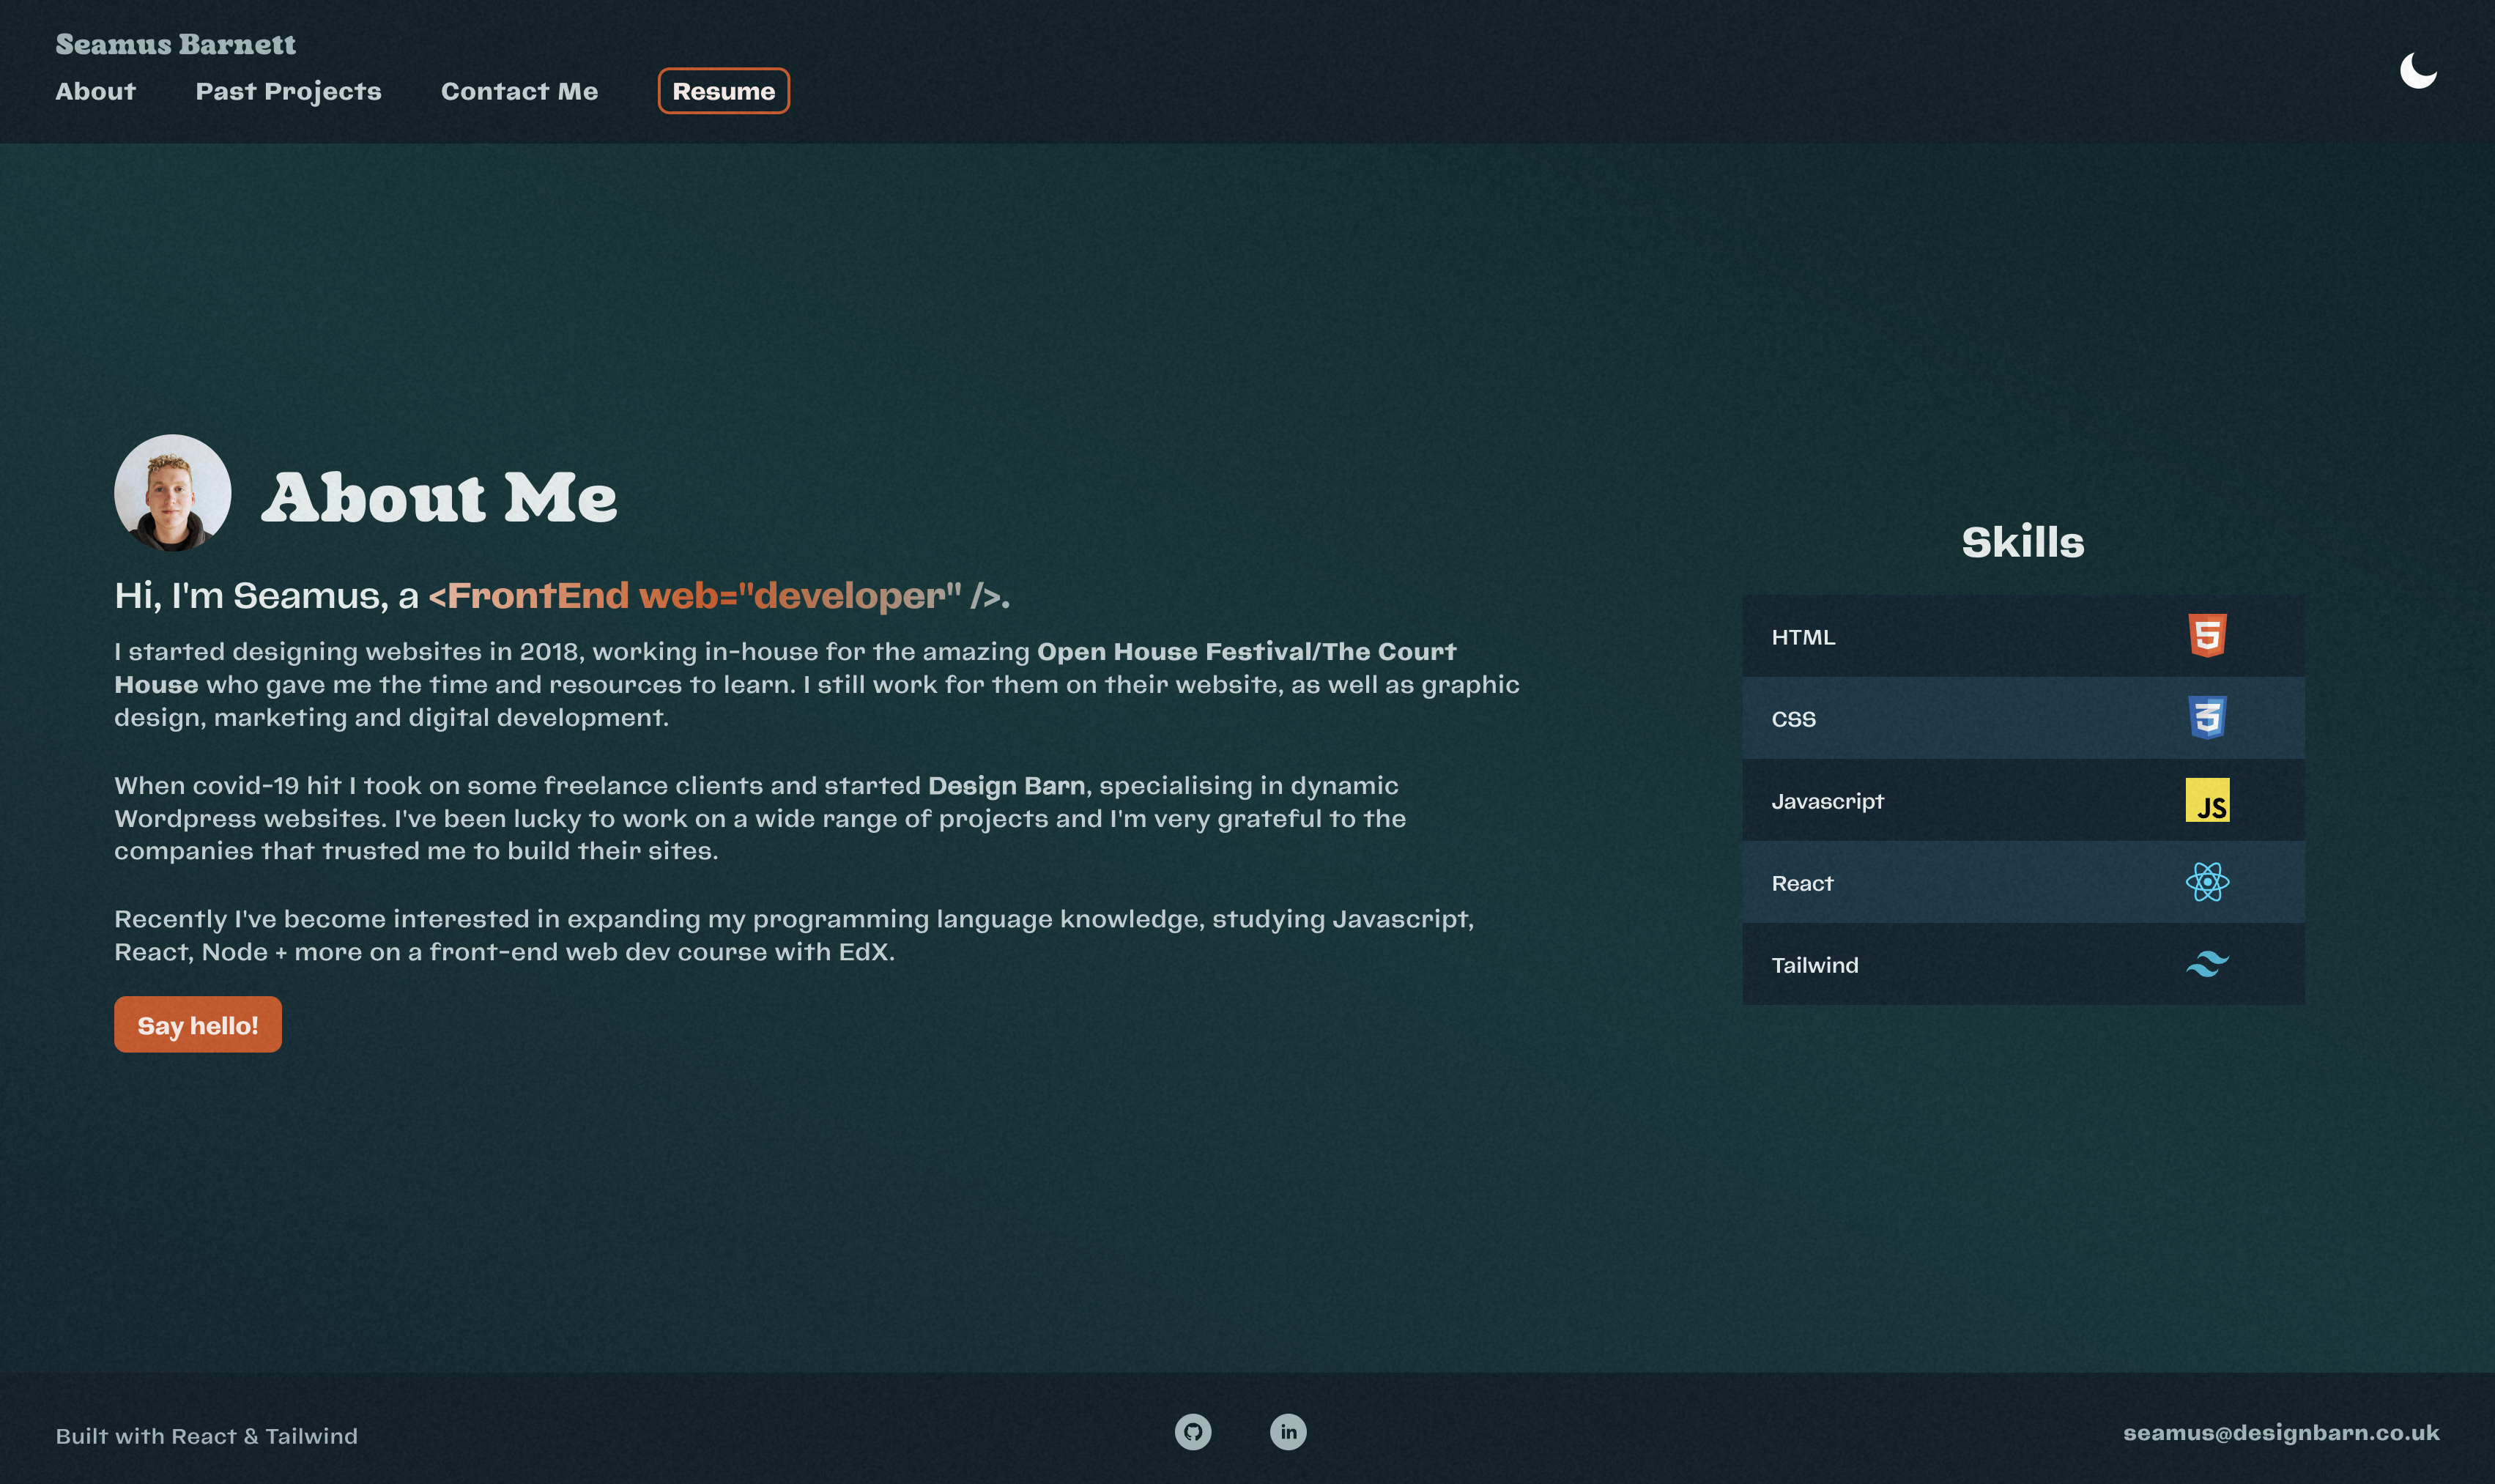
Task: Open the LinkedIn icon in the footer
Action: [1288, 1432]
